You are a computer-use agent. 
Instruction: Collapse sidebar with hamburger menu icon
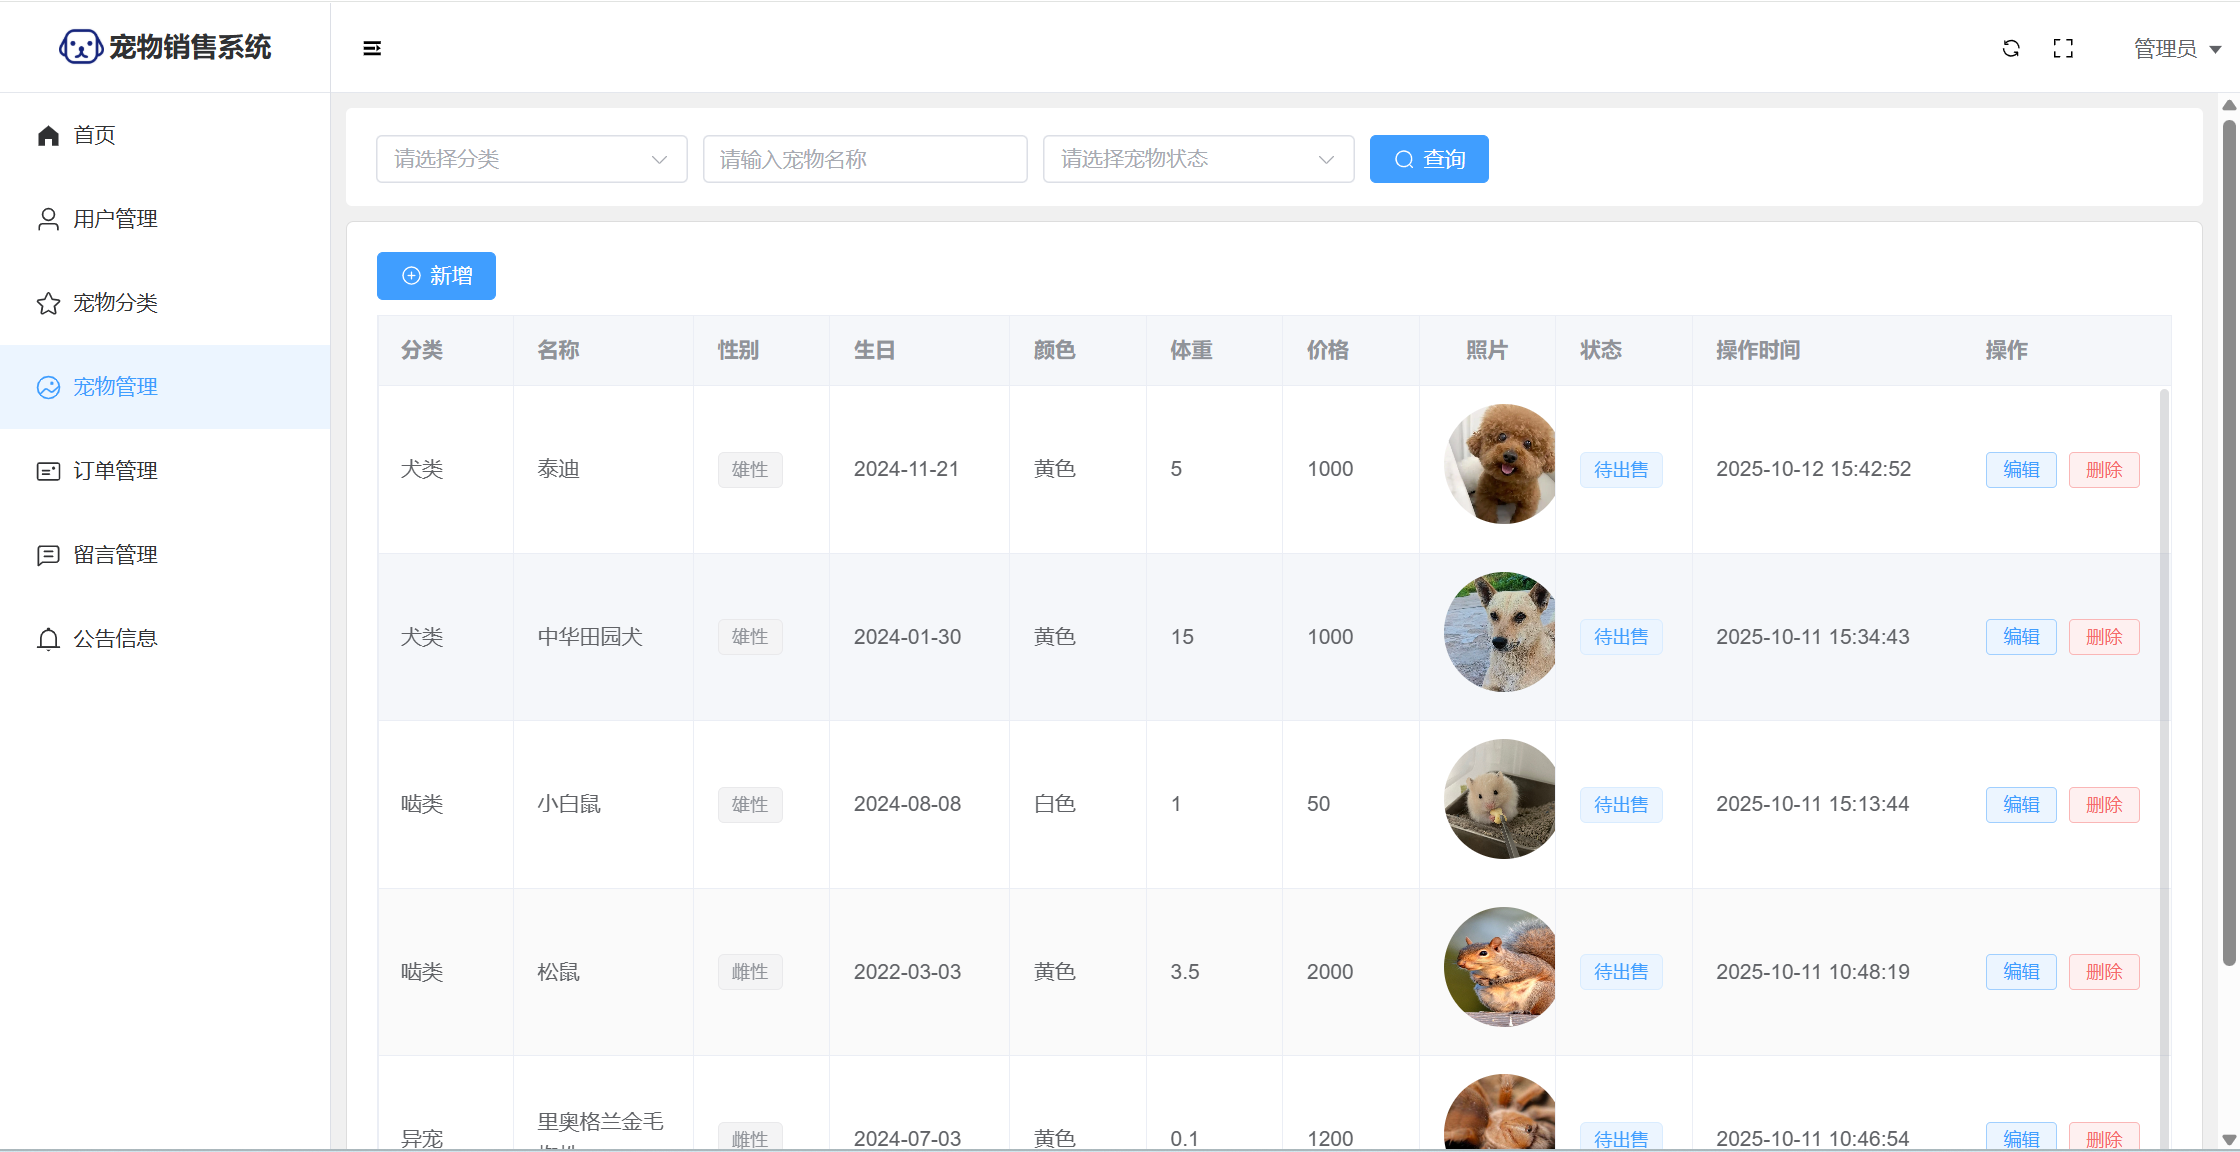[372, 48]
